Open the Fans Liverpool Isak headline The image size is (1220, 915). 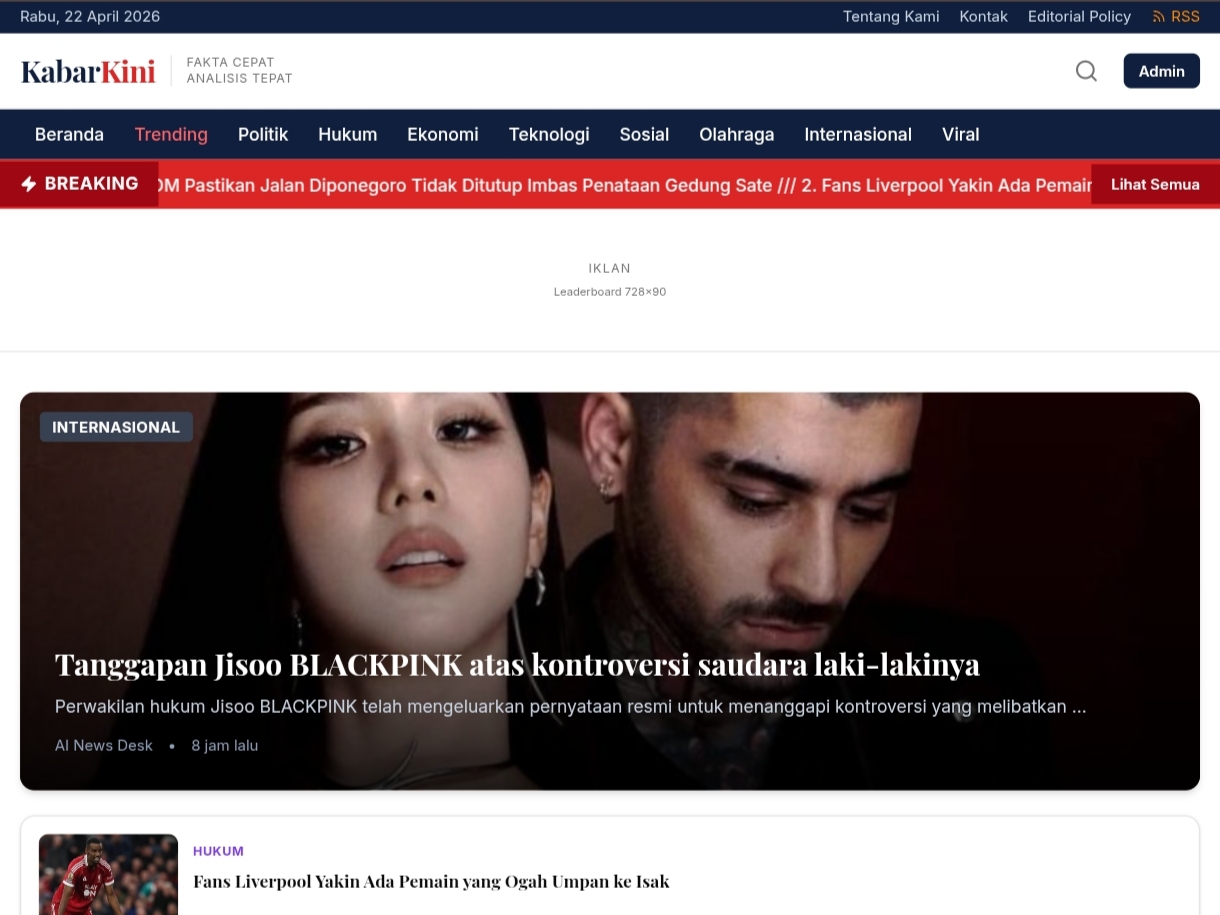pos(431,881)
